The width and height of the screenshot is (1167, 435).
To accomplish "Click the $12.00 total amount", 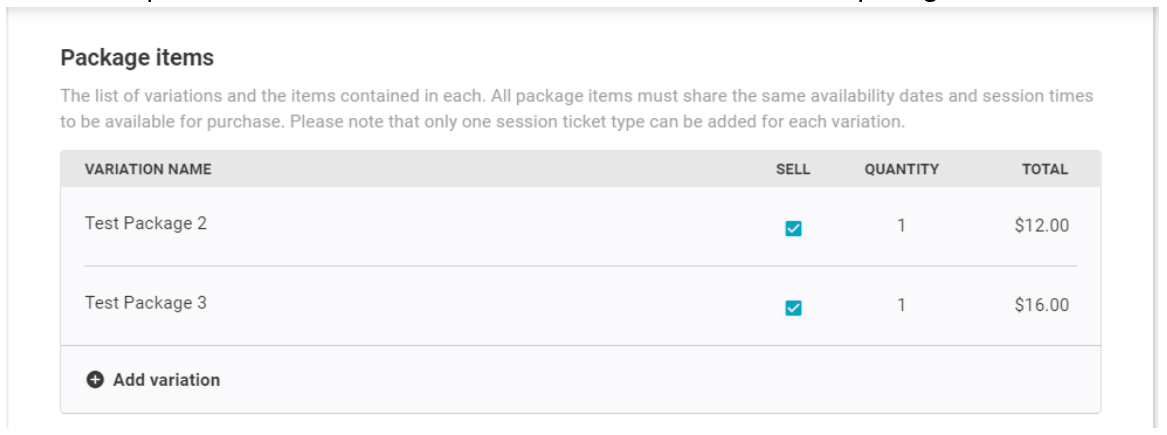I will tap(1041, 225).
